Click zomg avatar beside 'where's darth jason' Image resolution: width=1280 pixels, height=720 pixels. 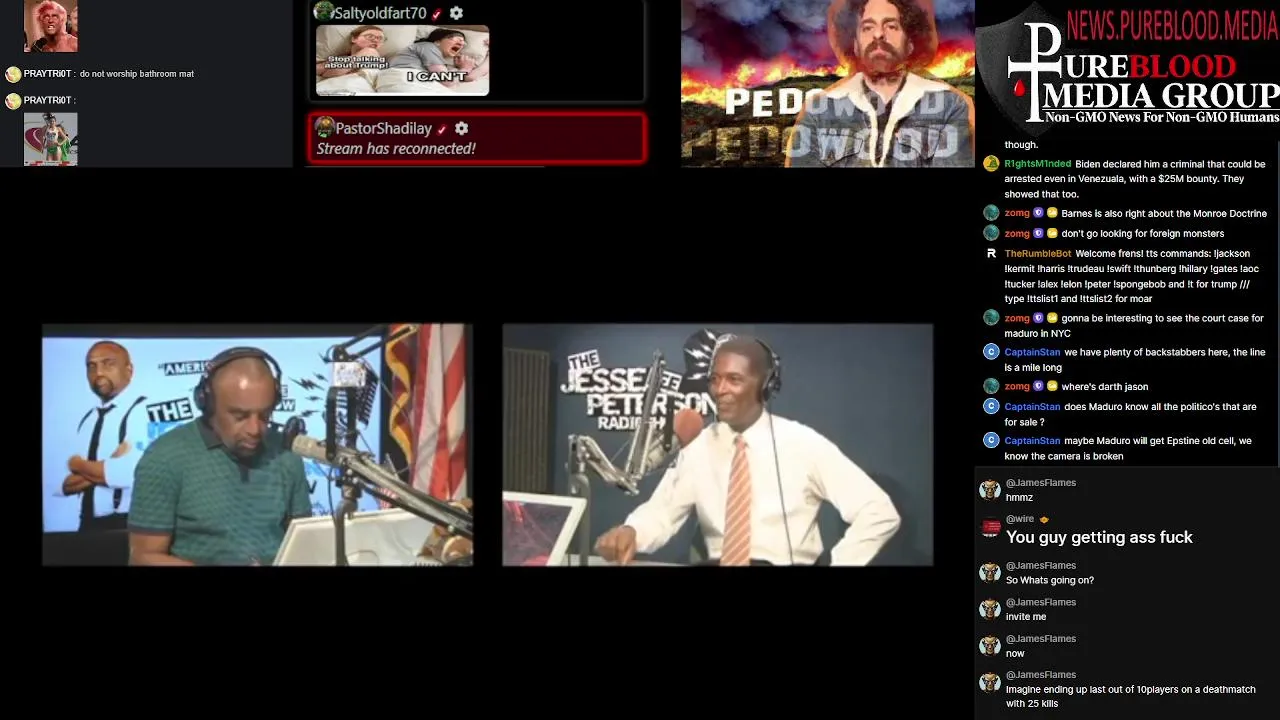point(991,386)
